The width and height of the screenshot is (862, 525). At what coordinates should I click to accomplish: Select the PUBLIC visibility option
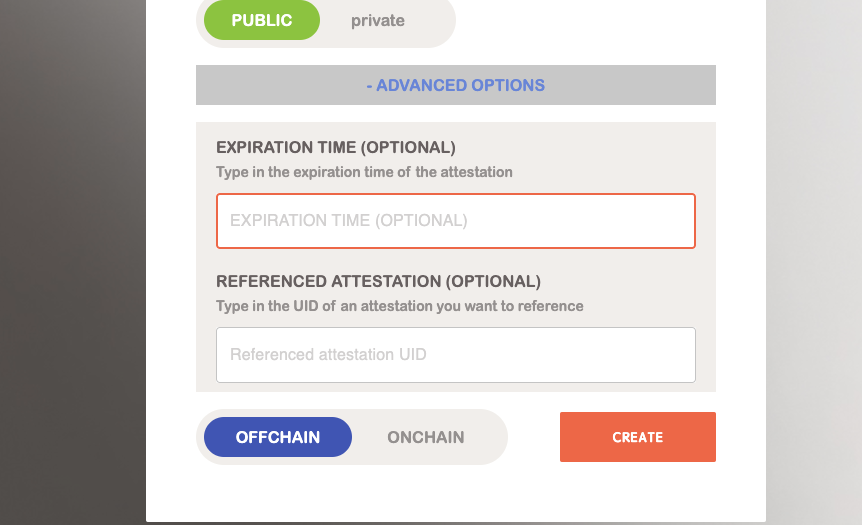pos(261,20)
